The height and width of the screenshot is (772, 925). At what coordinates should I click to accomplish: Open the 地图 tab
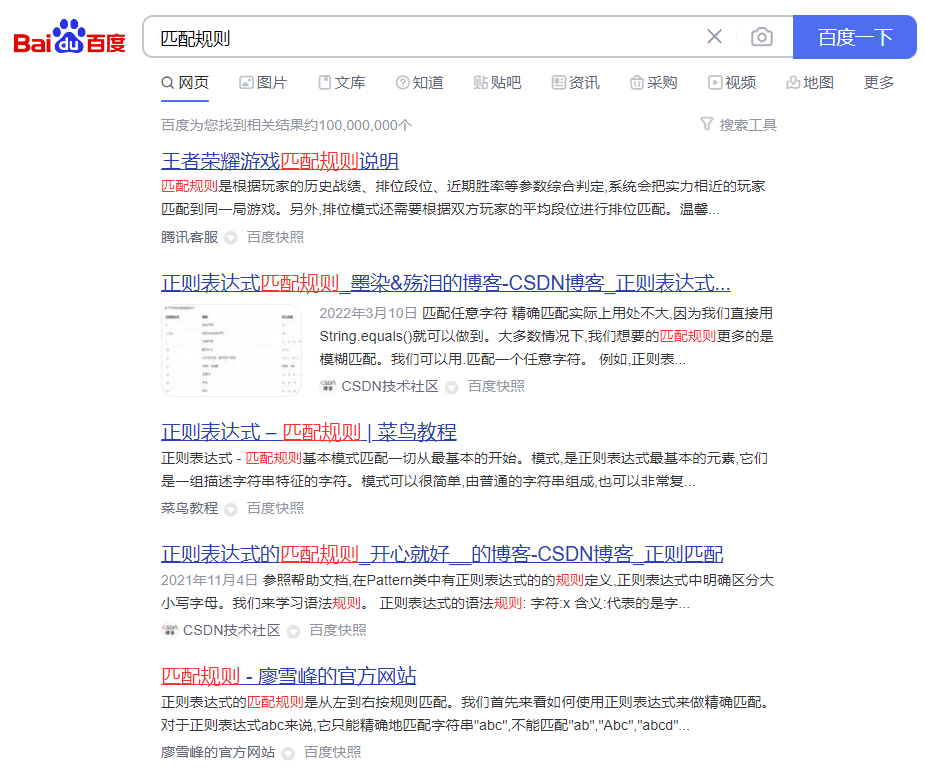pyautogui.click(x=810, y=83)
